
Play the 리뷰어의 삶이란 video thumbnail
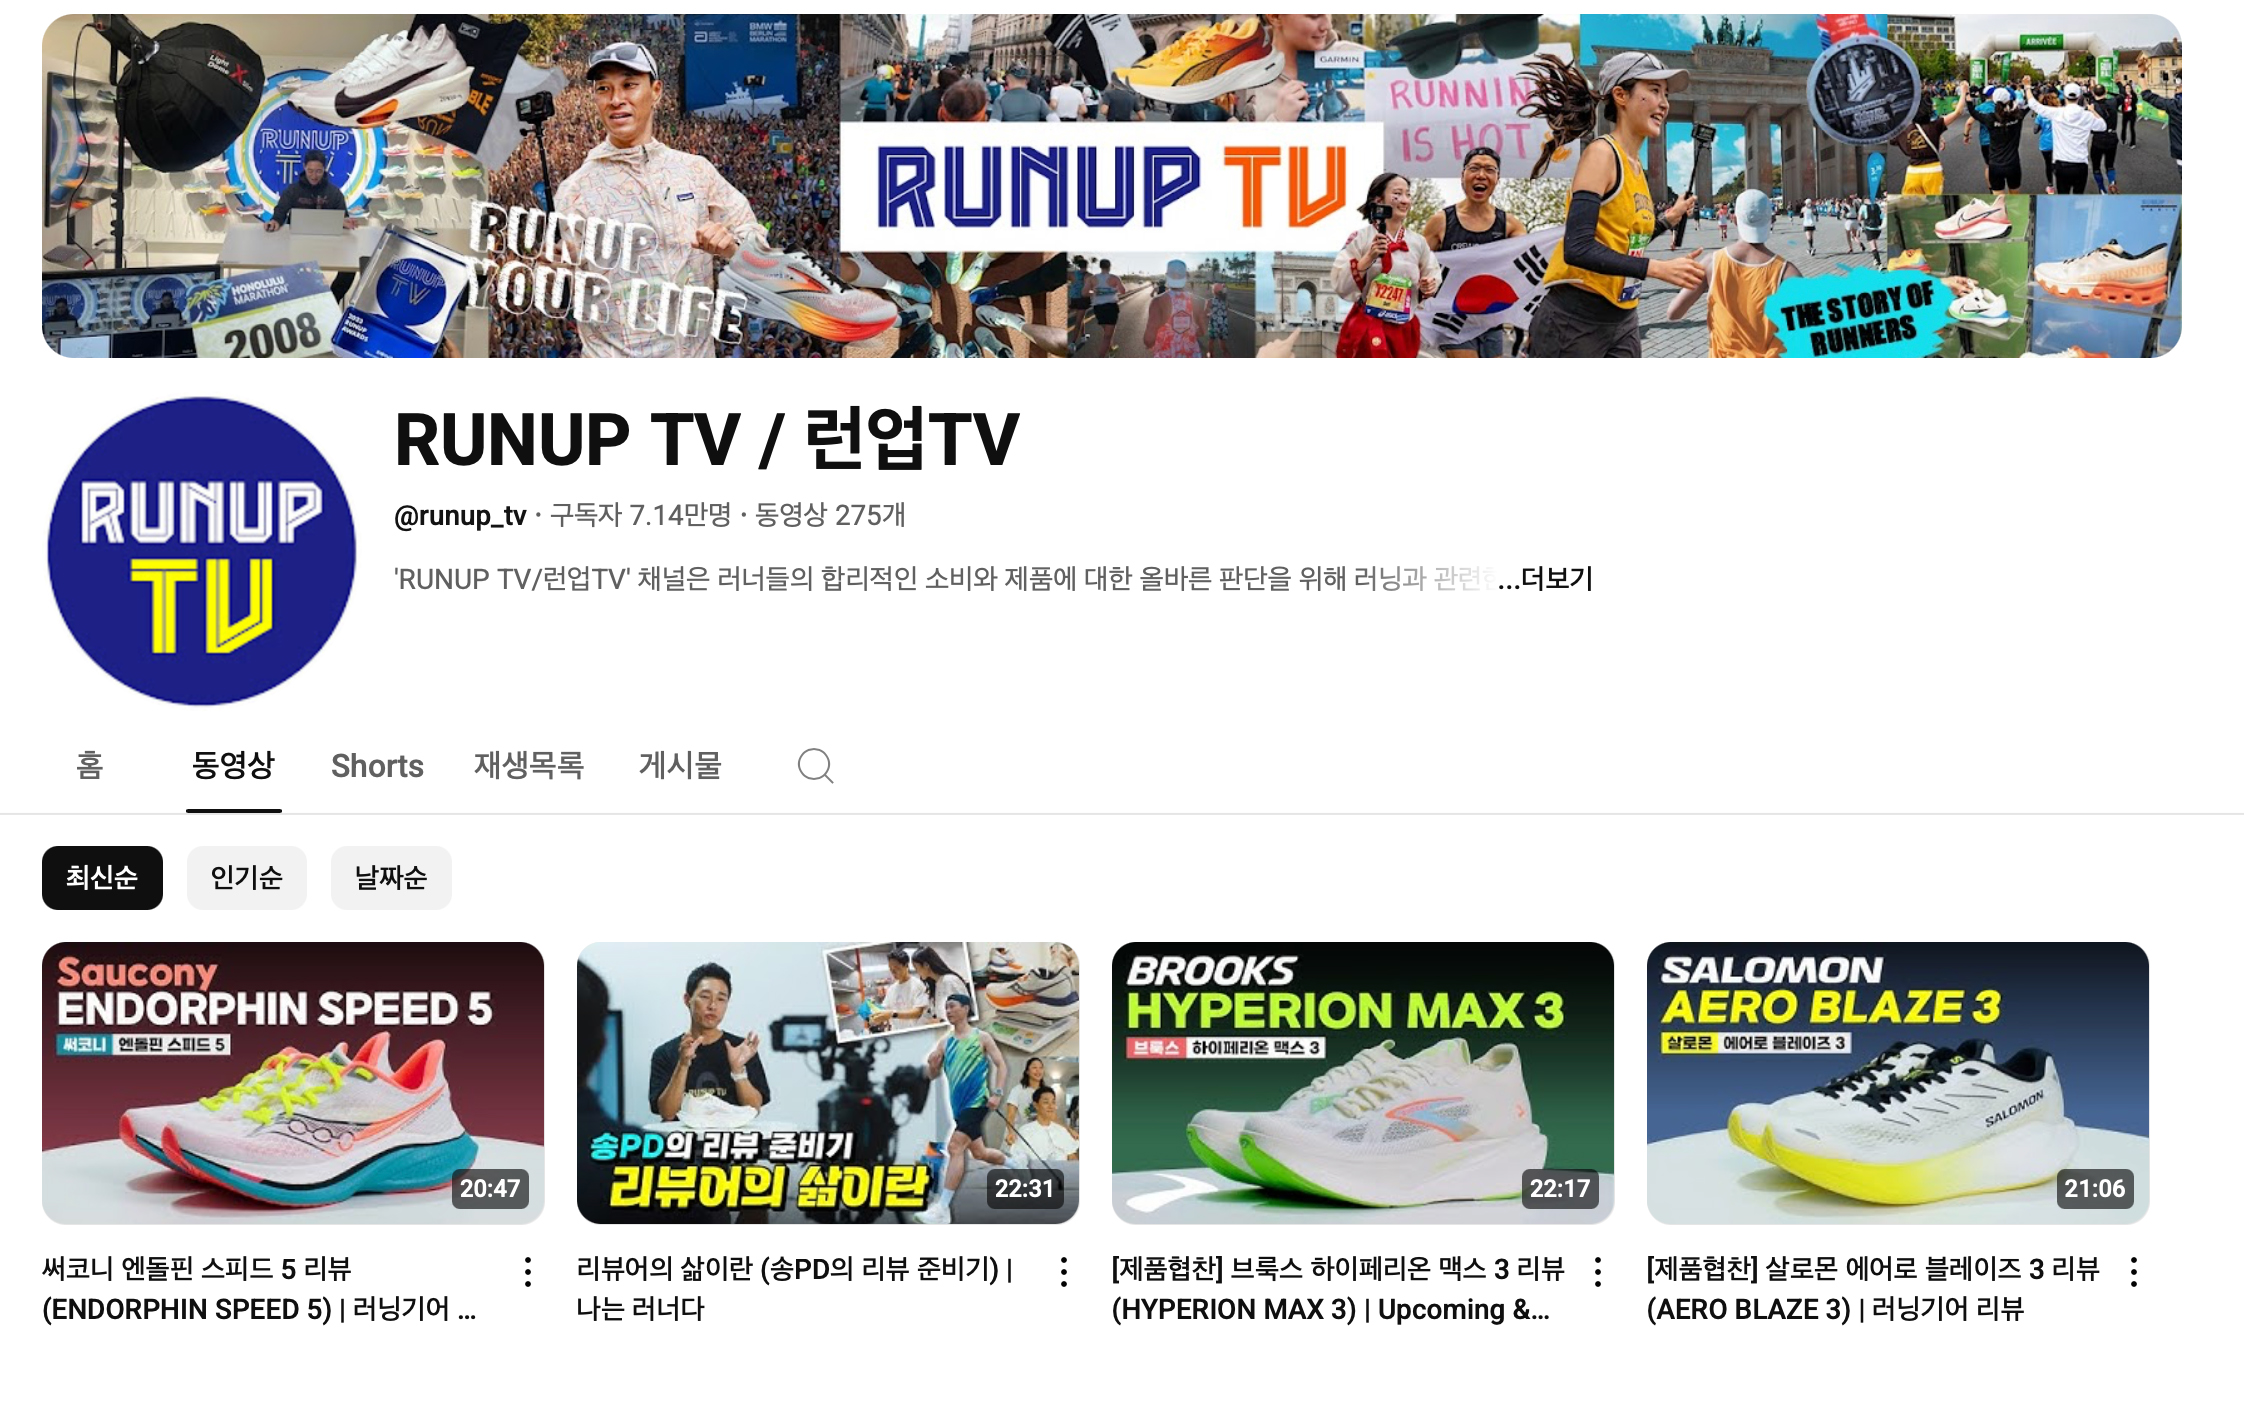(x=828, y=1083)
